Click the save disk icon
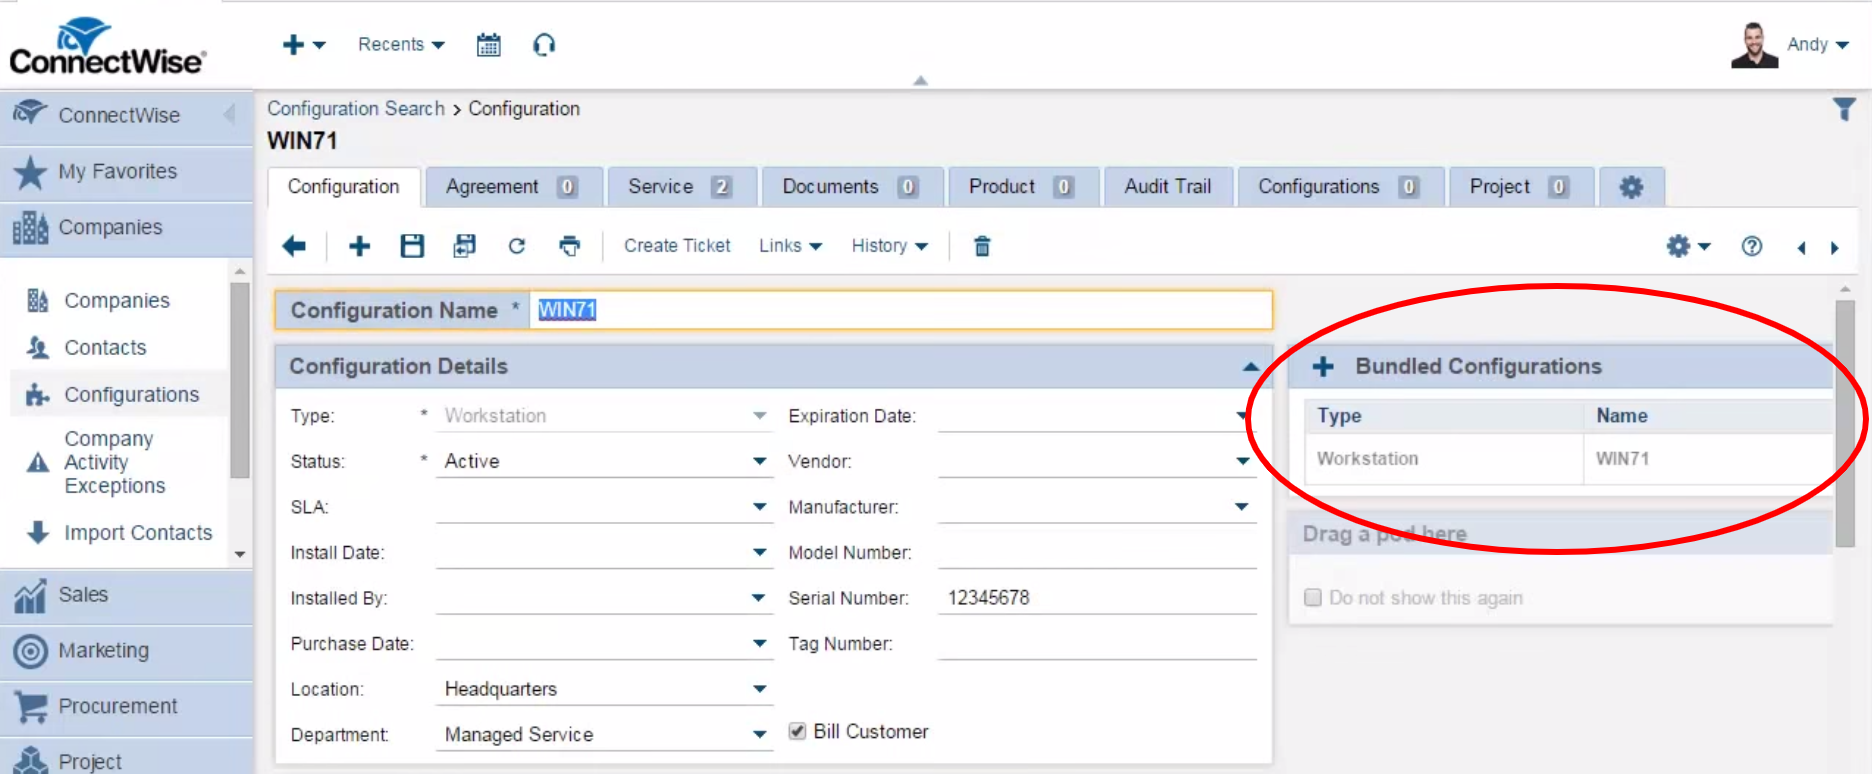 (412, 246)
